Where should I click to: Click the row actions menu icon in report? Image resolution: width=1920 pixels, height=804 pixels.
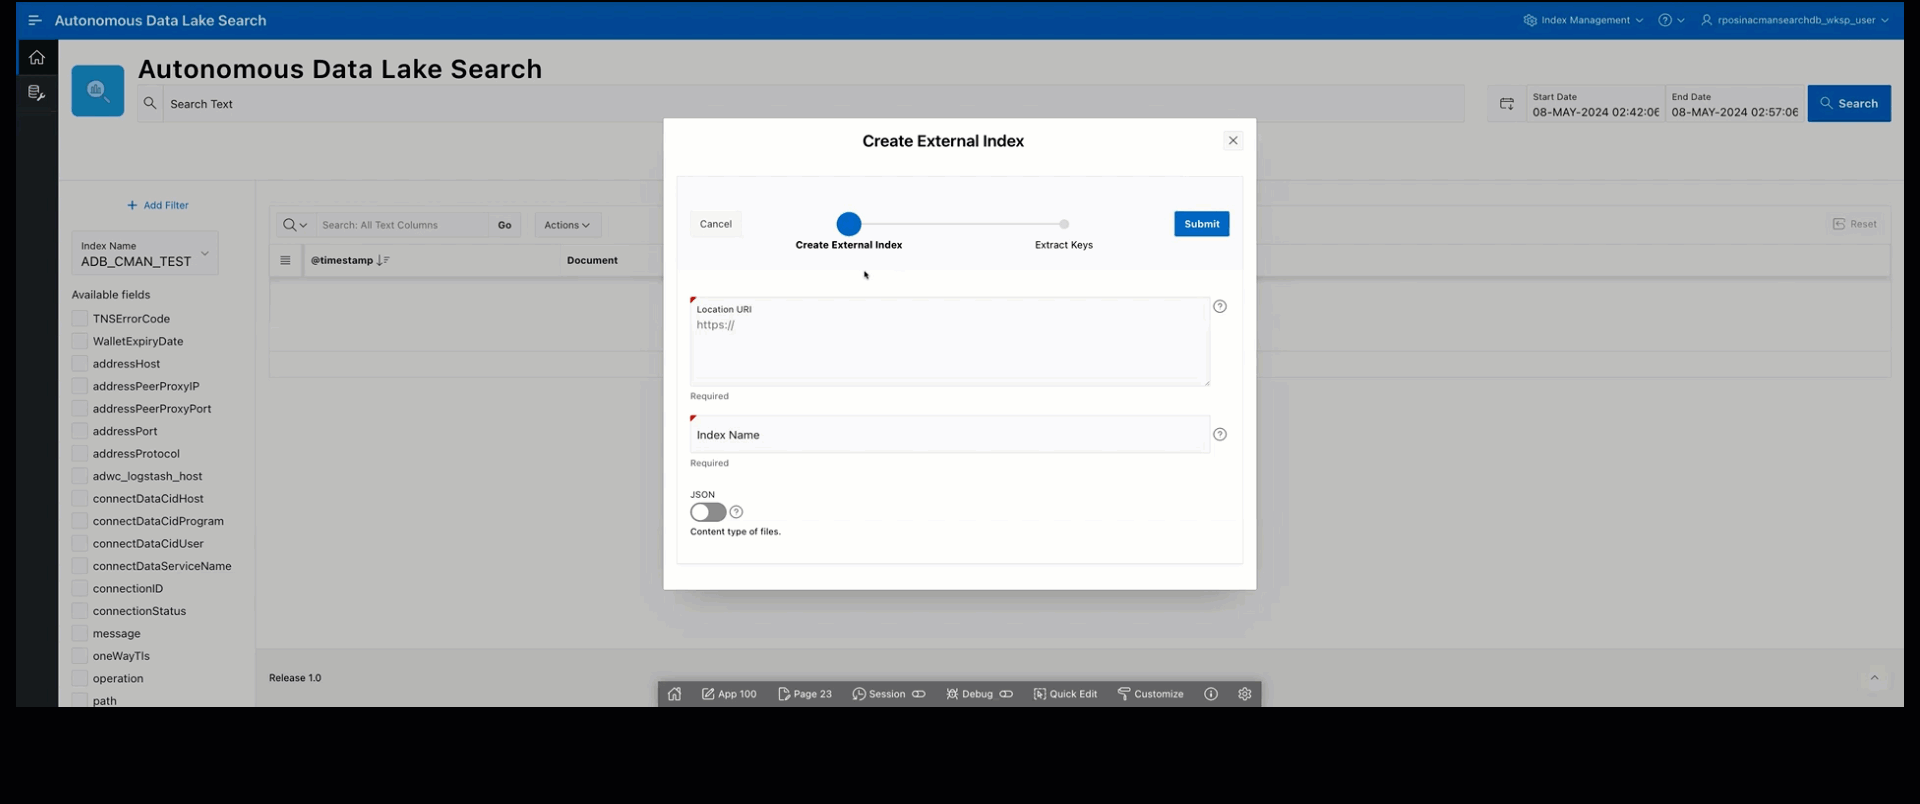pos(286,260)
